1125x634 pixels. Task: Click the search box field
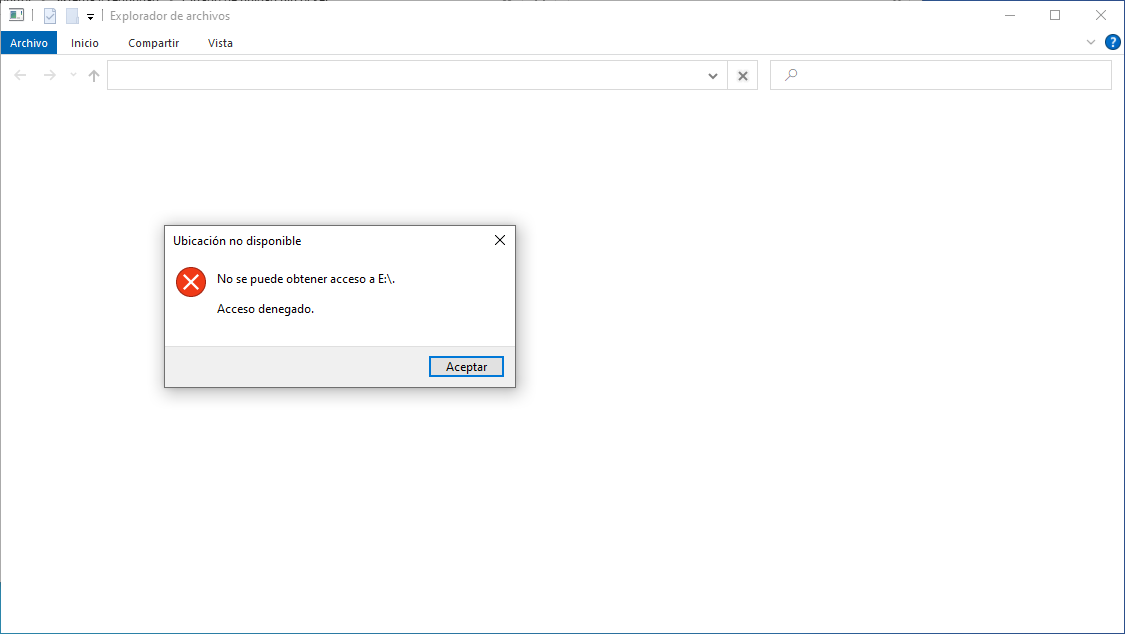pos(941,75)
